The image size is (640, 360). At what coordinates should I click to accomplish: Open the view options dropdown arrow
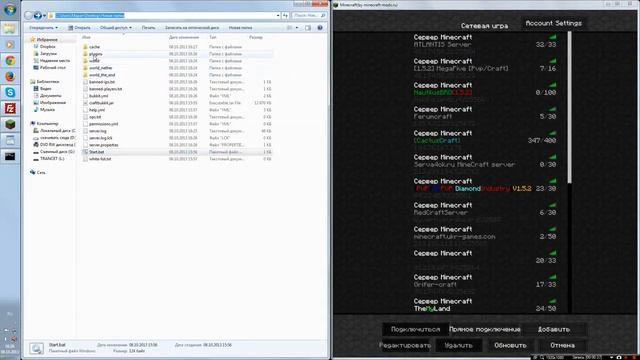[x=297, y=28]
